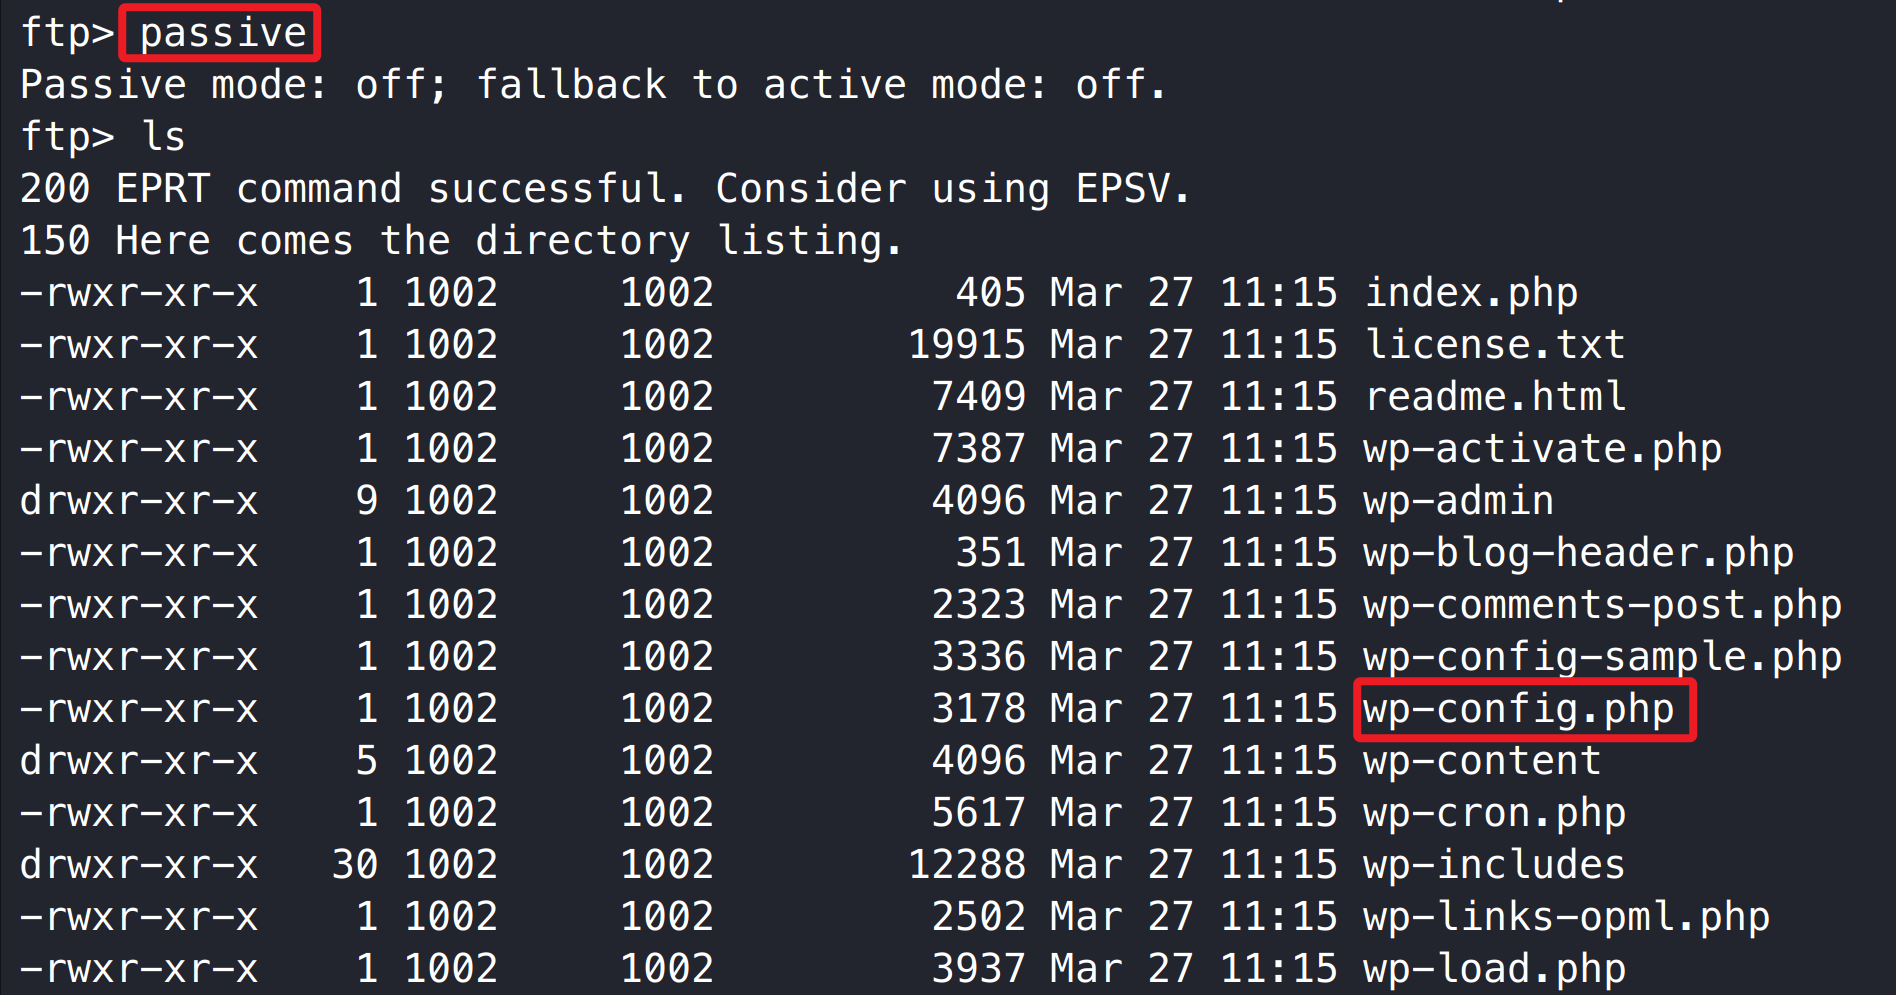This screenshot has height=995, width=1896.
Task: Click the wp-config-sample.php filename
Action: coord(1602,657)
